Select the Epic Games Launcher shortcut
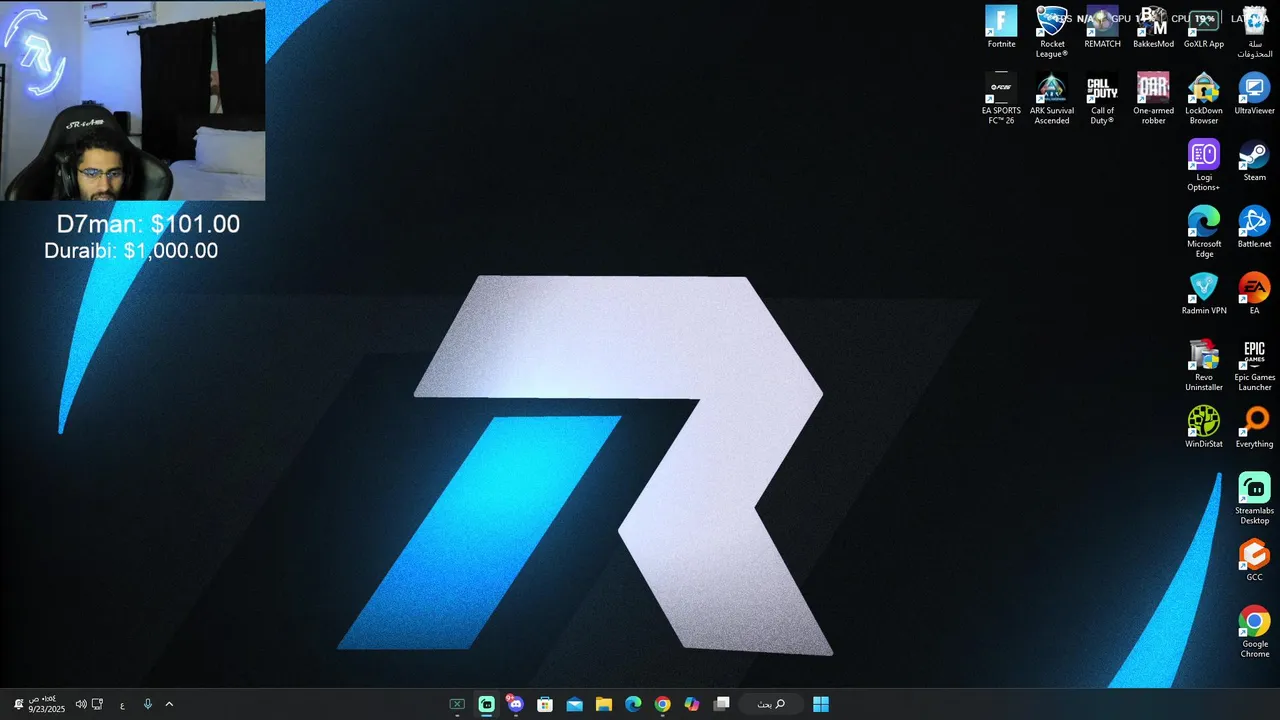Viewport: 1280px width, 720px height. tap(1254, 365)
